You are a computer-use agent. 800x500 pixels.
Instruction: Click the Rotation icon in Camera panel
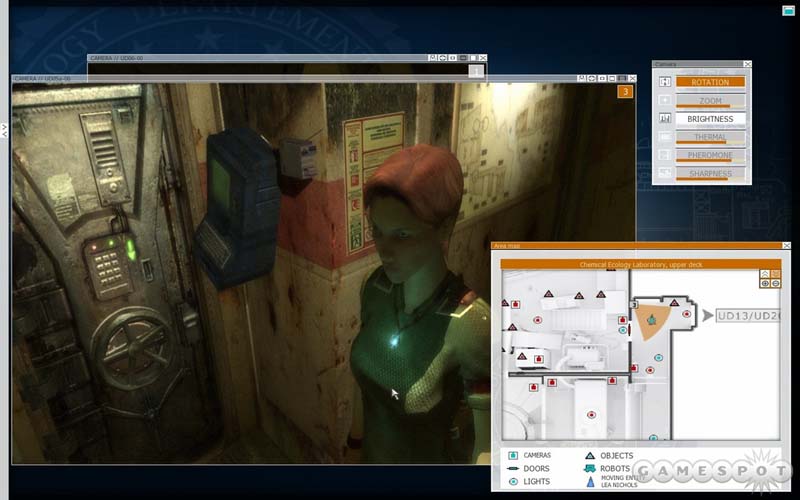coord(664,82)
